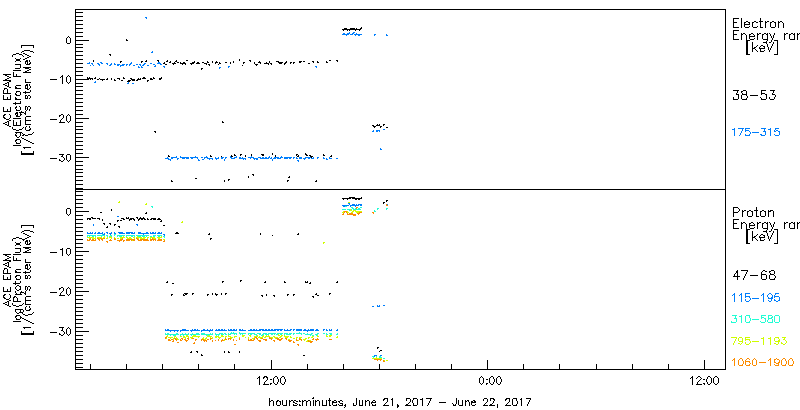Click the 175-315 blue electron legend label
The image size is (800, 410).
(756, 133)
